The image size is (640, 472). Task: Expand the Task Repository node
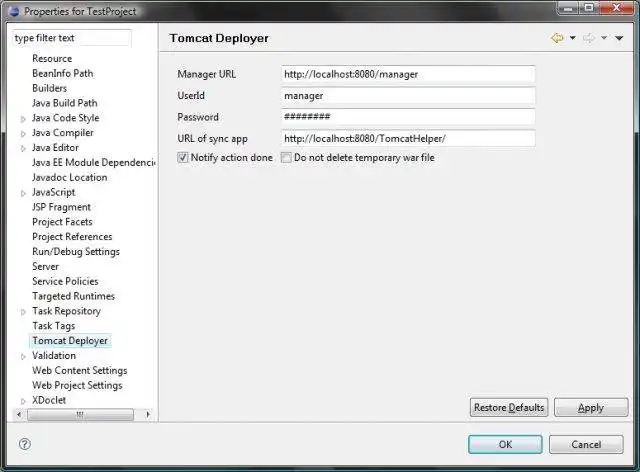[x=23, y=312]
